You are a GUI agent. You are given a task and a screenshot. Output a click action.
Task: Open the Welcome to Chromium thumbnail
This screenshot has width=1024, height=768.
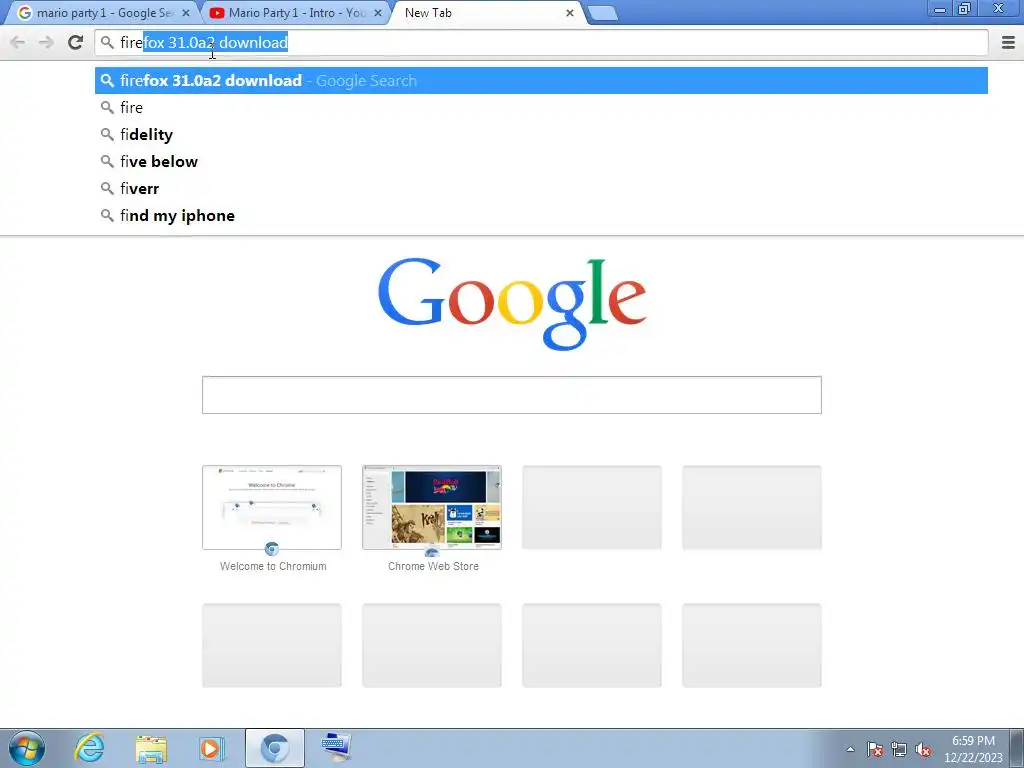272,507
